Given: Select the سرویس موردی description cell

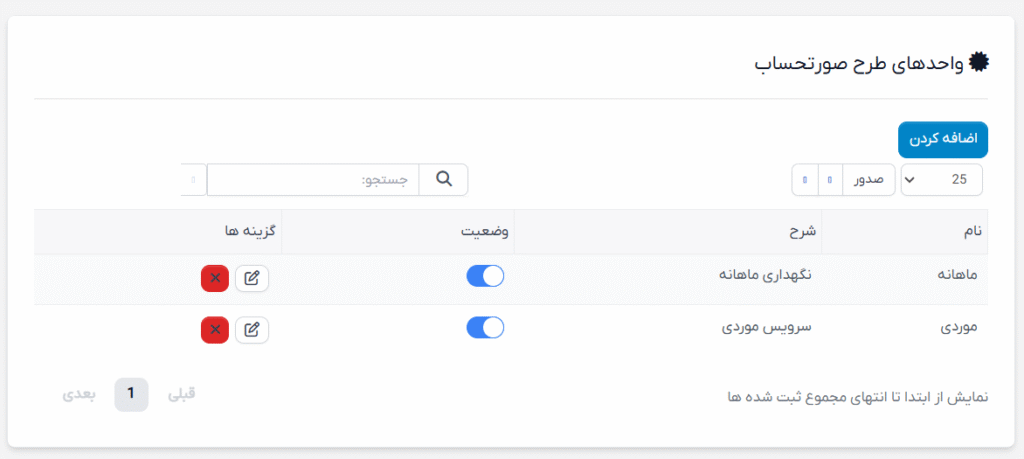Looking at the screenshot, I should pyautogui.click(x=764, y=328).
